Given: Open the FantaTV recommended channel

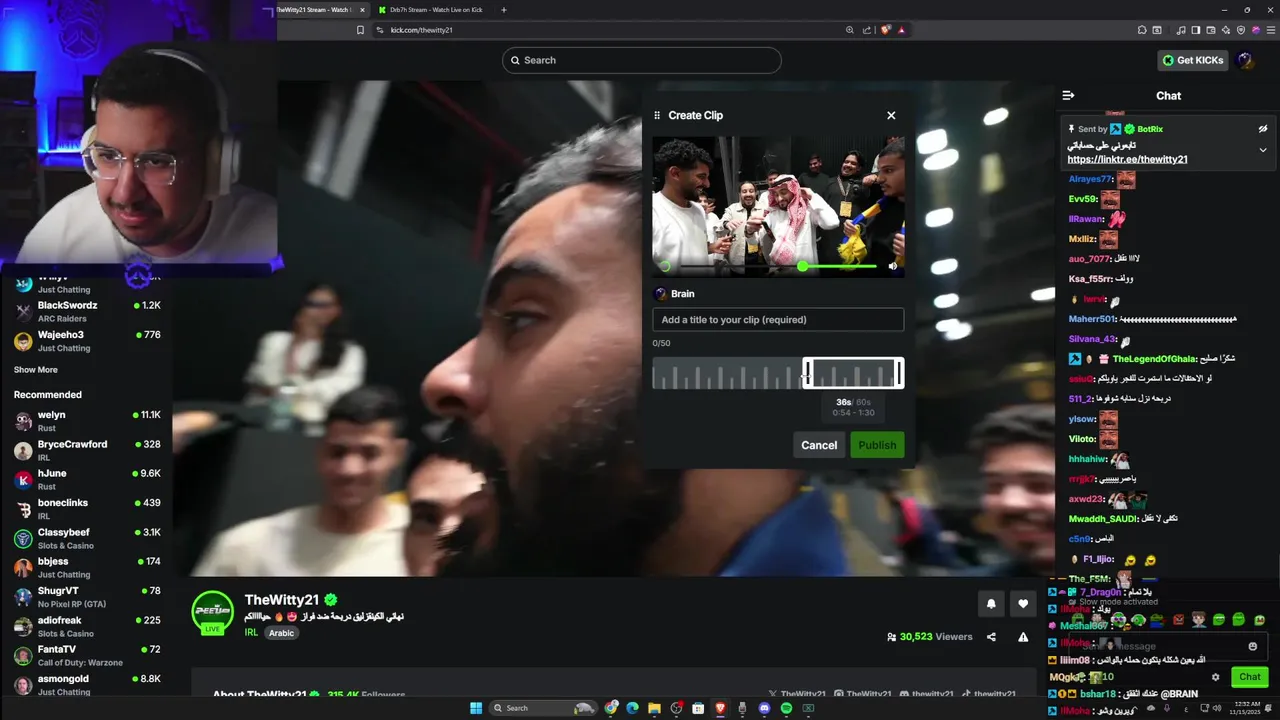Looking at the screenshot, I should tap(87, 656).
